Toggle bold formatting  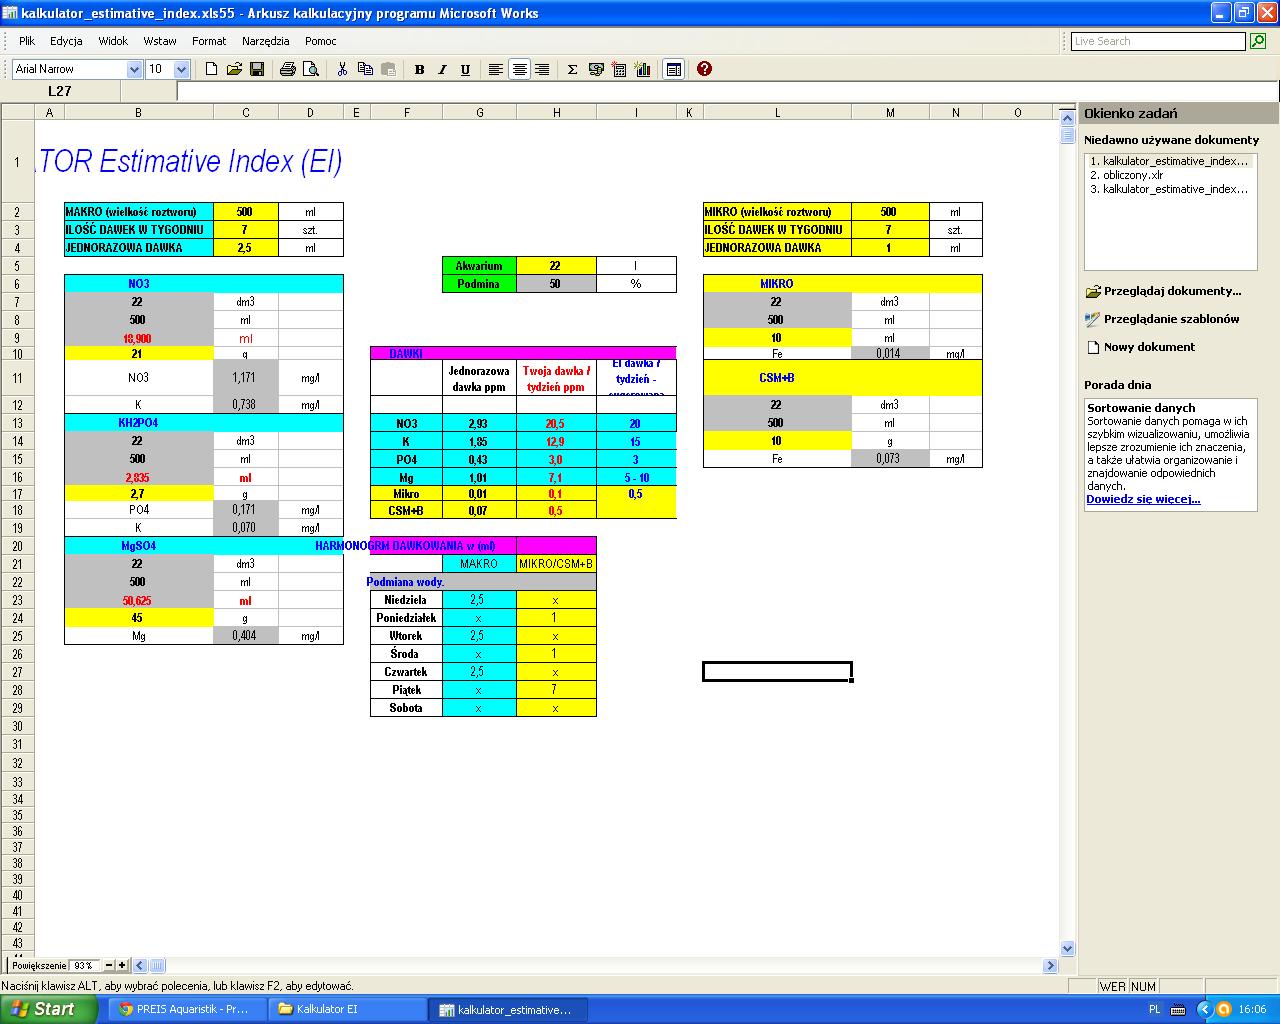[x=419, y=69]
